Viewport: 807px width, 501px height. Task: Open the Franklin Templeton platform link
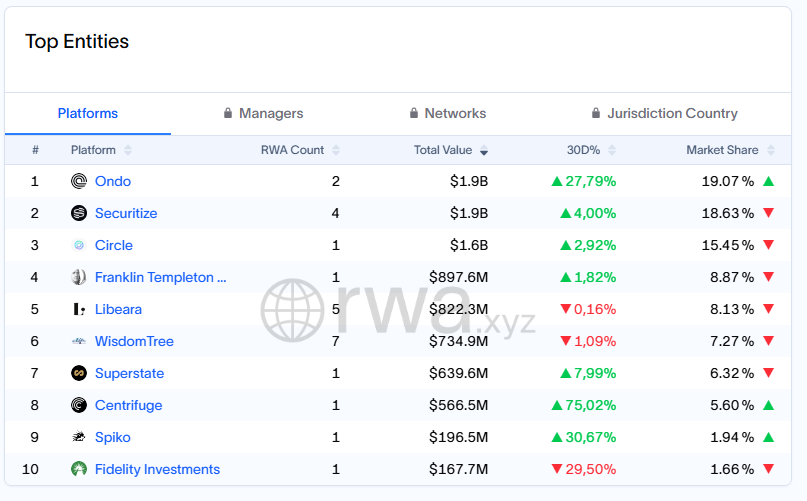[161, 277]
